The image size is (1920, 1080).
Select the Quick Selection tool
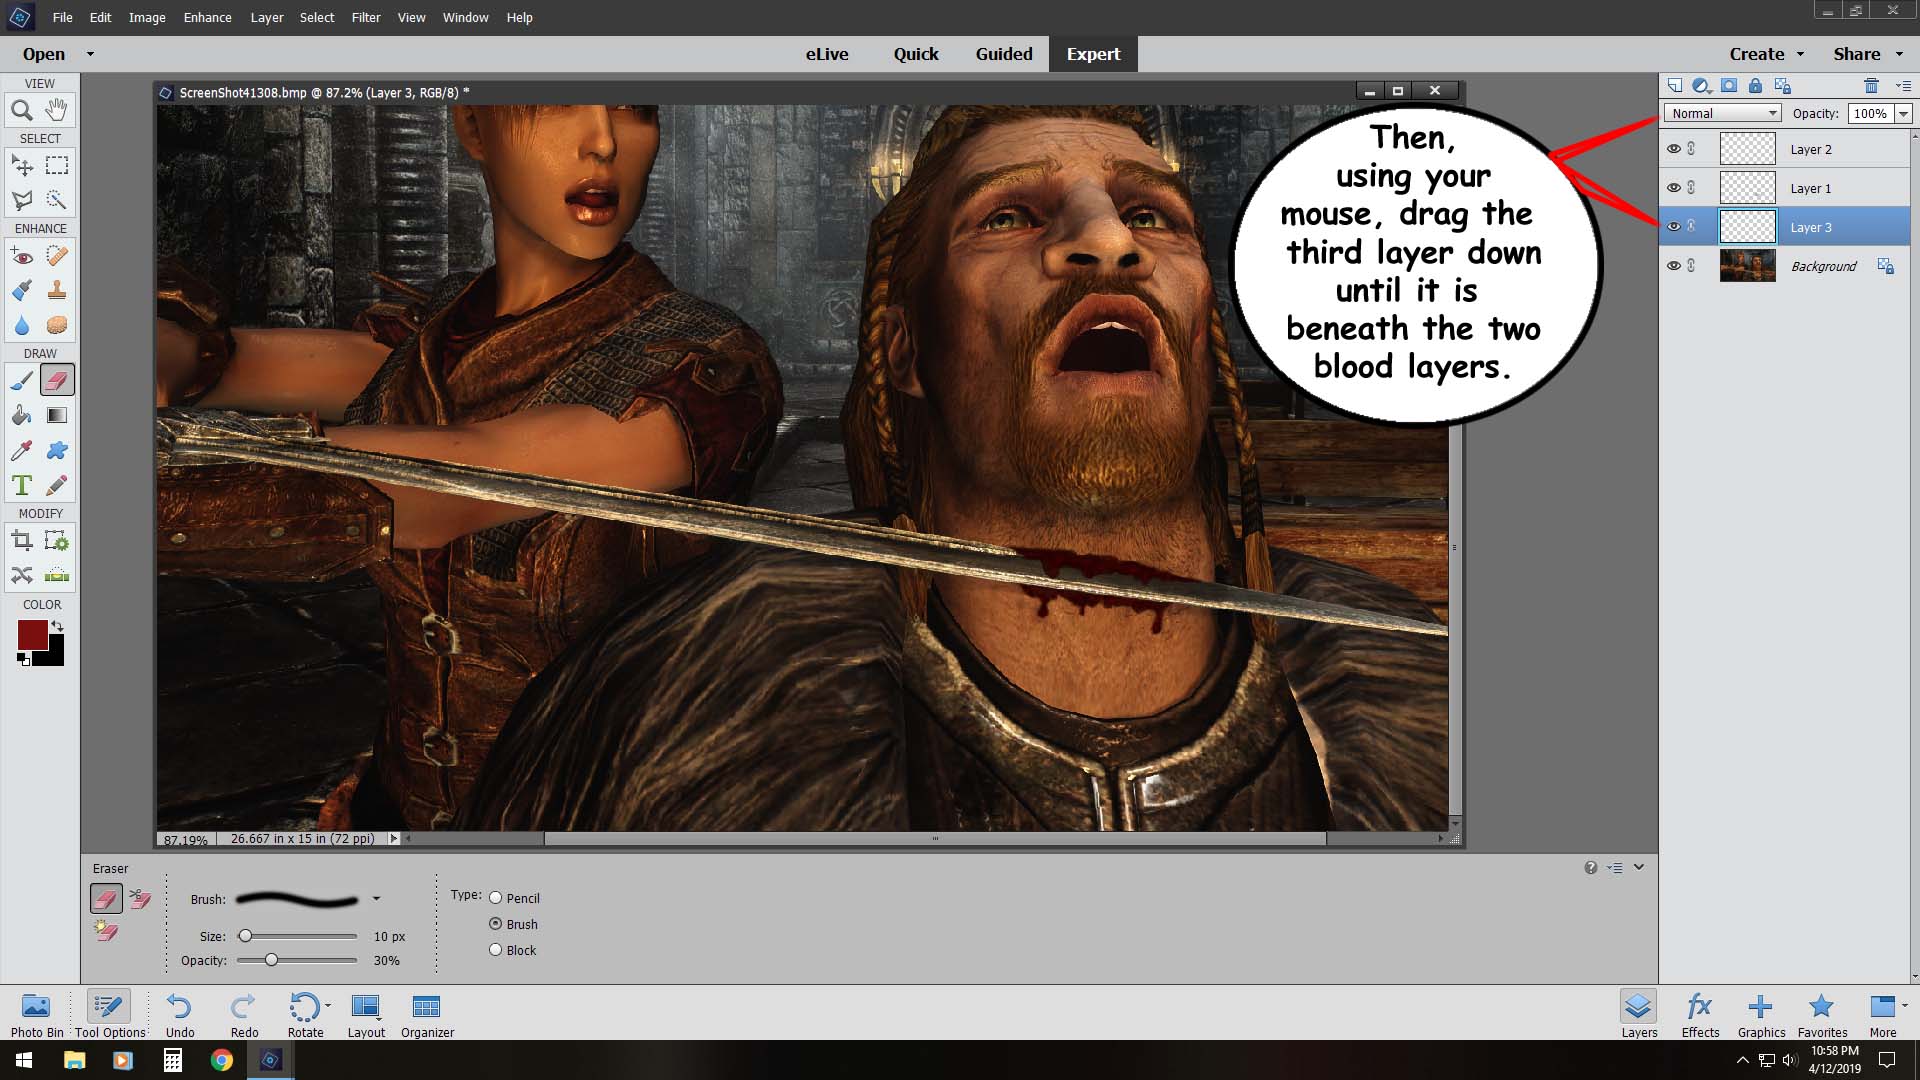pyautogui.click(x=57, y=200)
